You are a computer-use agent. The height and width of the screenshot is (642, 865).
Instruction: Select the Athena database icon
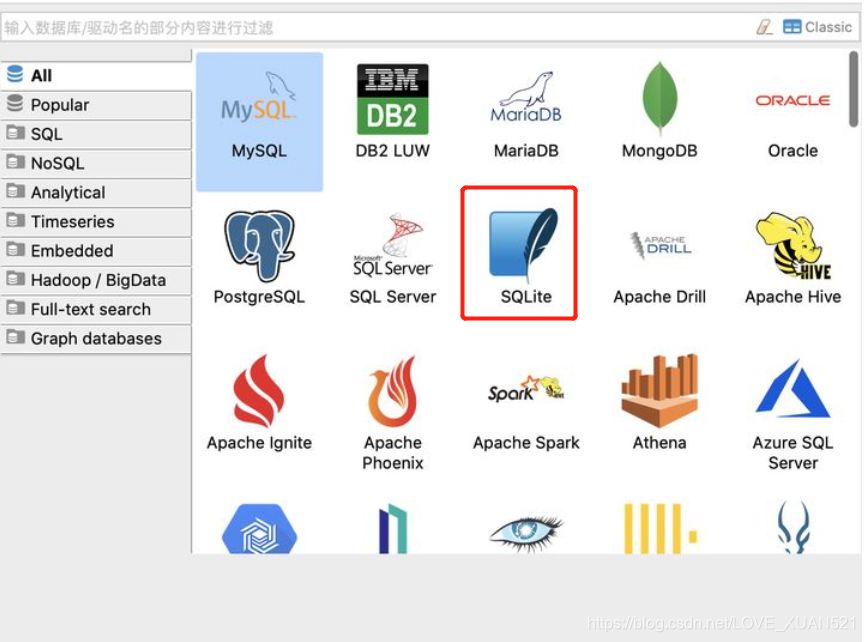659,403
